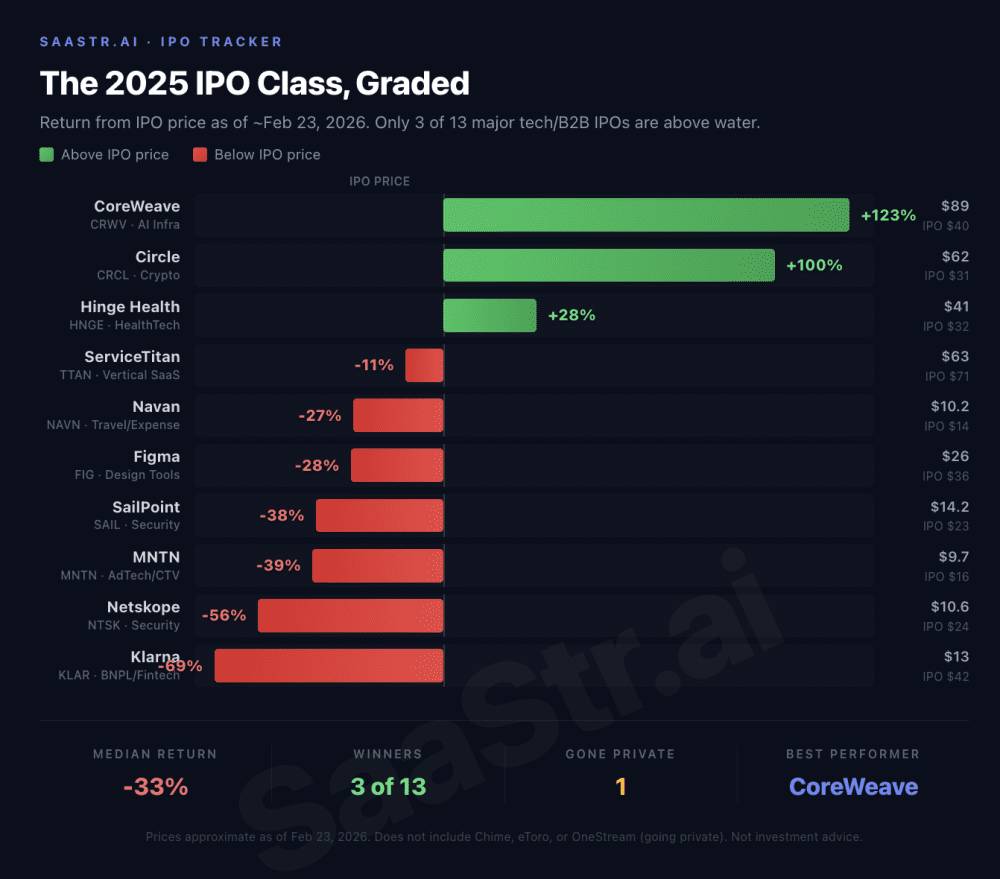Select the Circle +100% bar
Image resolution: width=1000 pixels, height=879 pixels.
[609, 265]
